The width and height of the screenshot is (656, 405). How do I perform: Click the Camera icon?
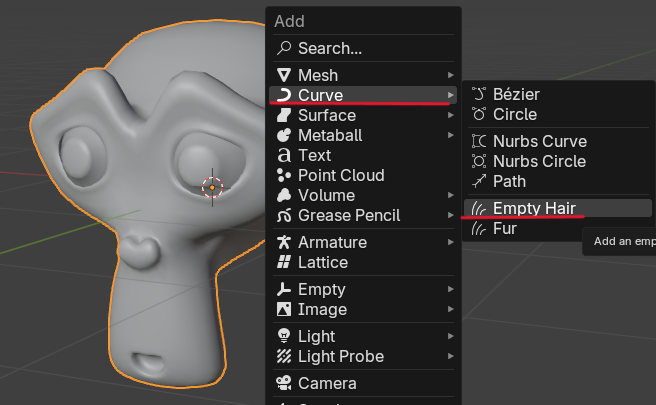click(284, 383)
